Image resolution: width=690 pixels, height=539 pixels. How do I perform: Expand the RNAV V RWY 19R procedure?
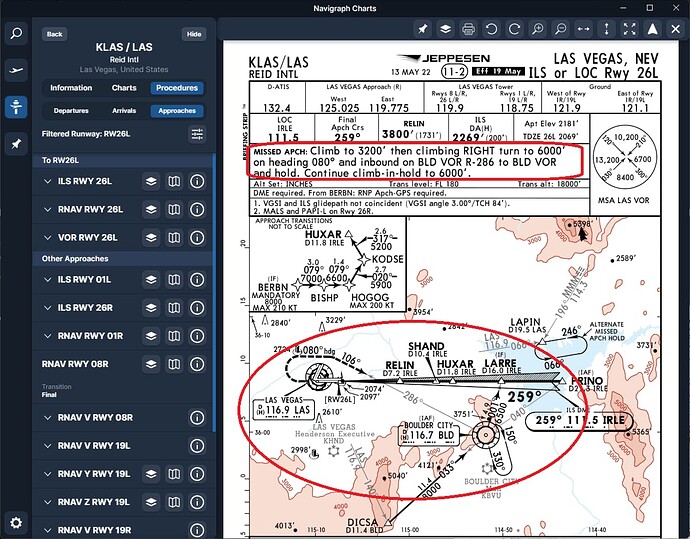click(x=48, y=530)
